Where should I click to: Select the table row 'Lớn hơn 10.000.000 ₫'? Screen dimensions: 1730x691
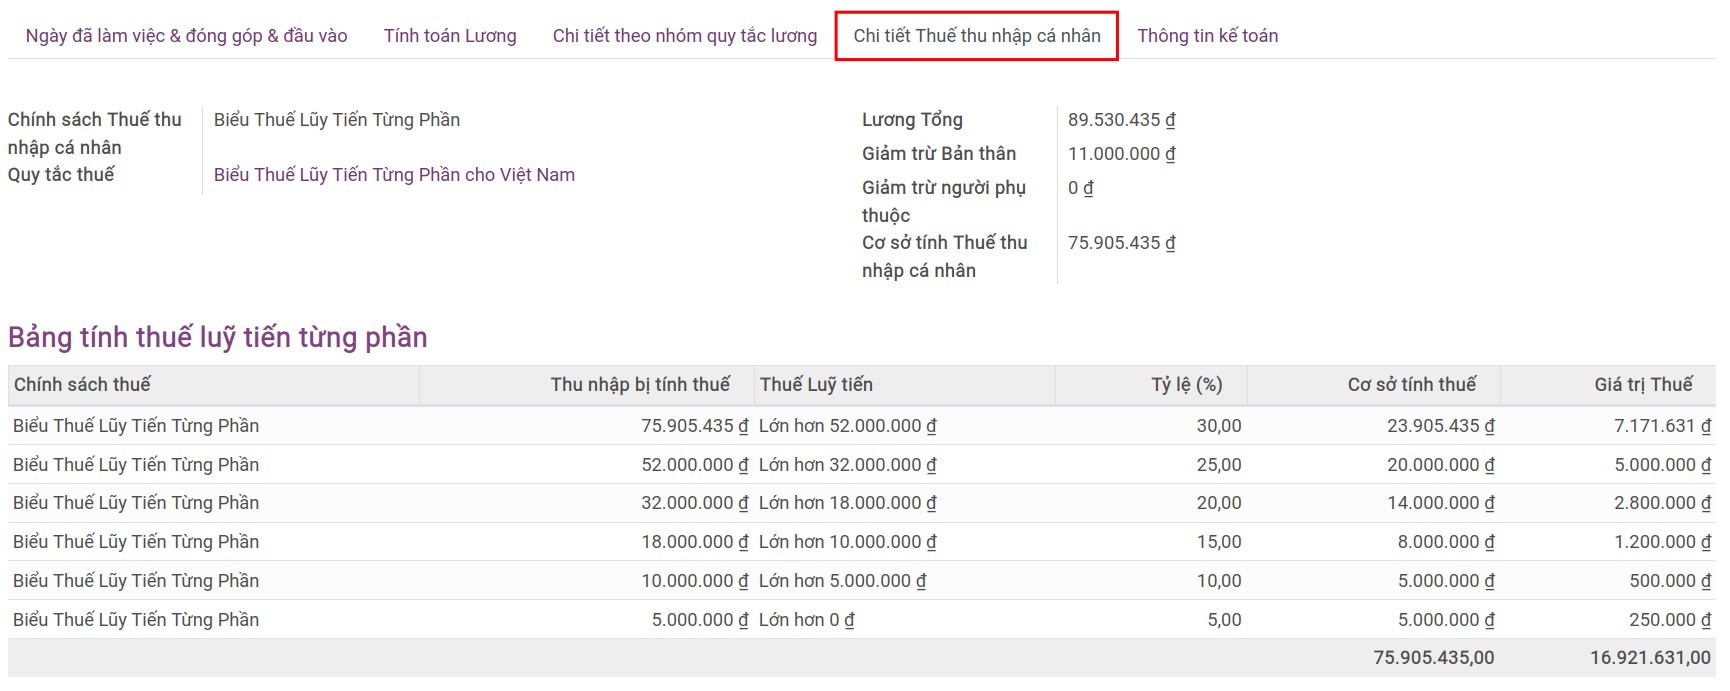tap(861, 542)
